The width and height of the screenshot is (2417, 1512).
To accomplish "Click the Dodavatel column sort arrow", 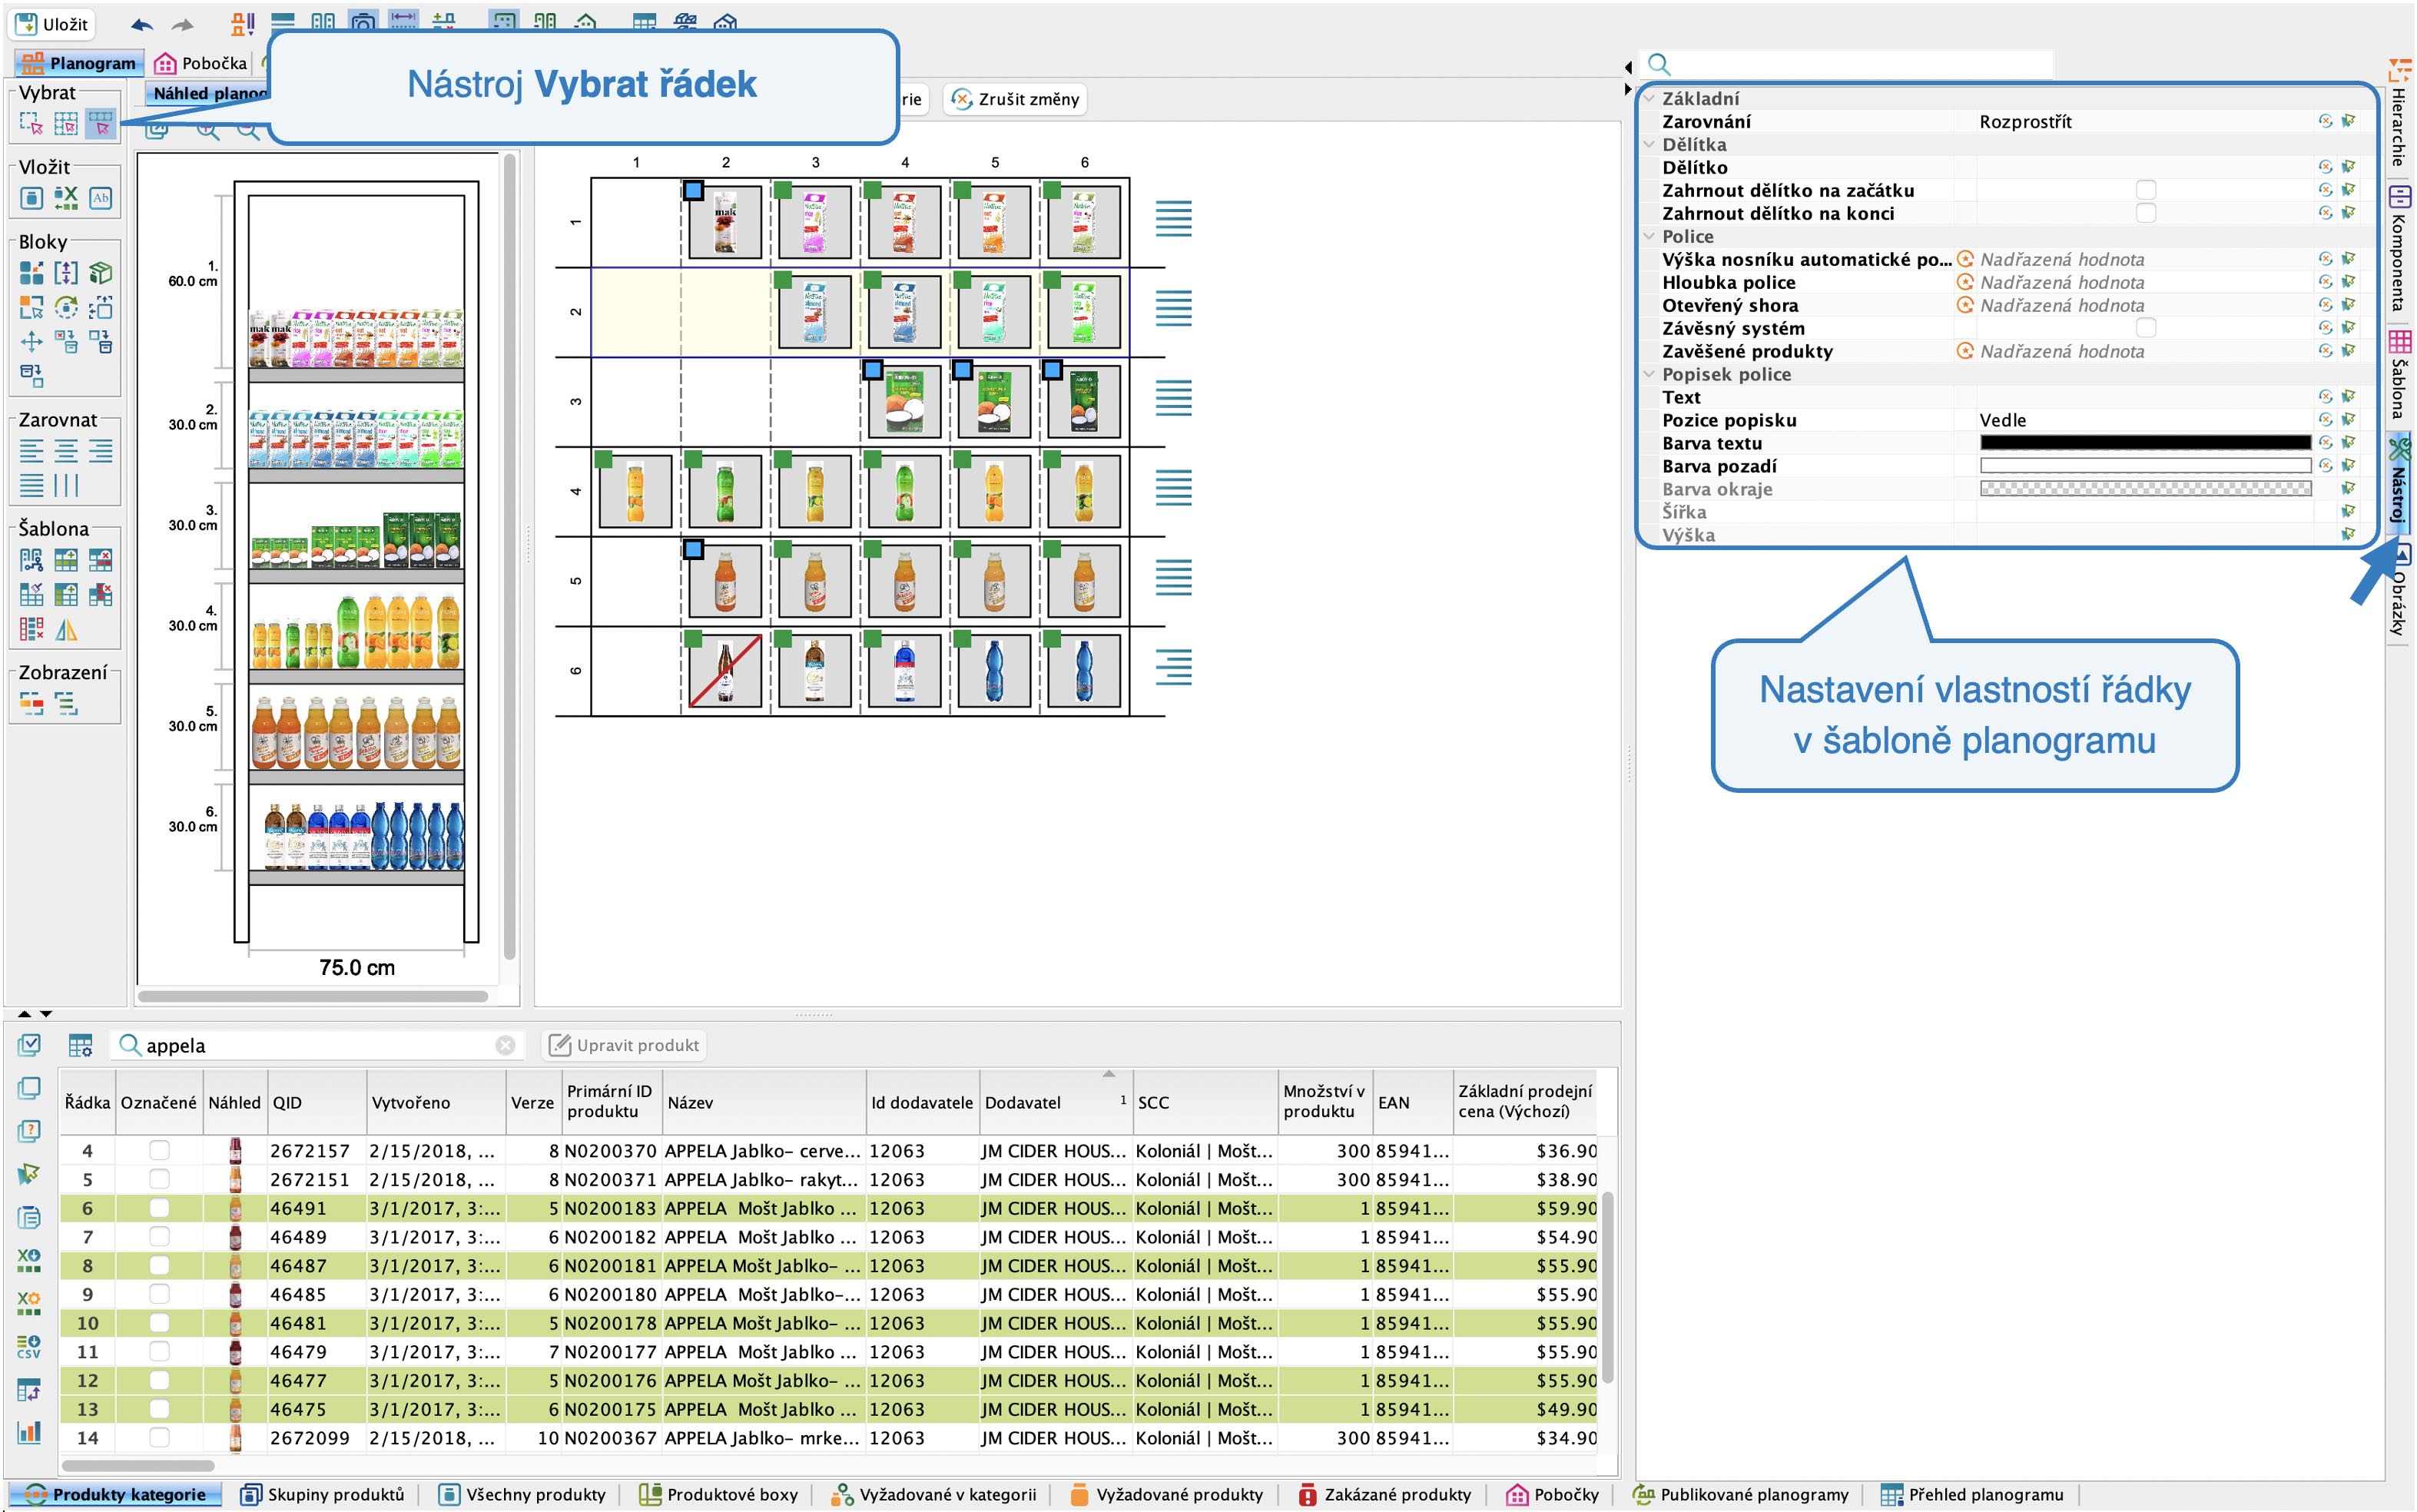I will pyautogui.click(x=1108, y=1074).
